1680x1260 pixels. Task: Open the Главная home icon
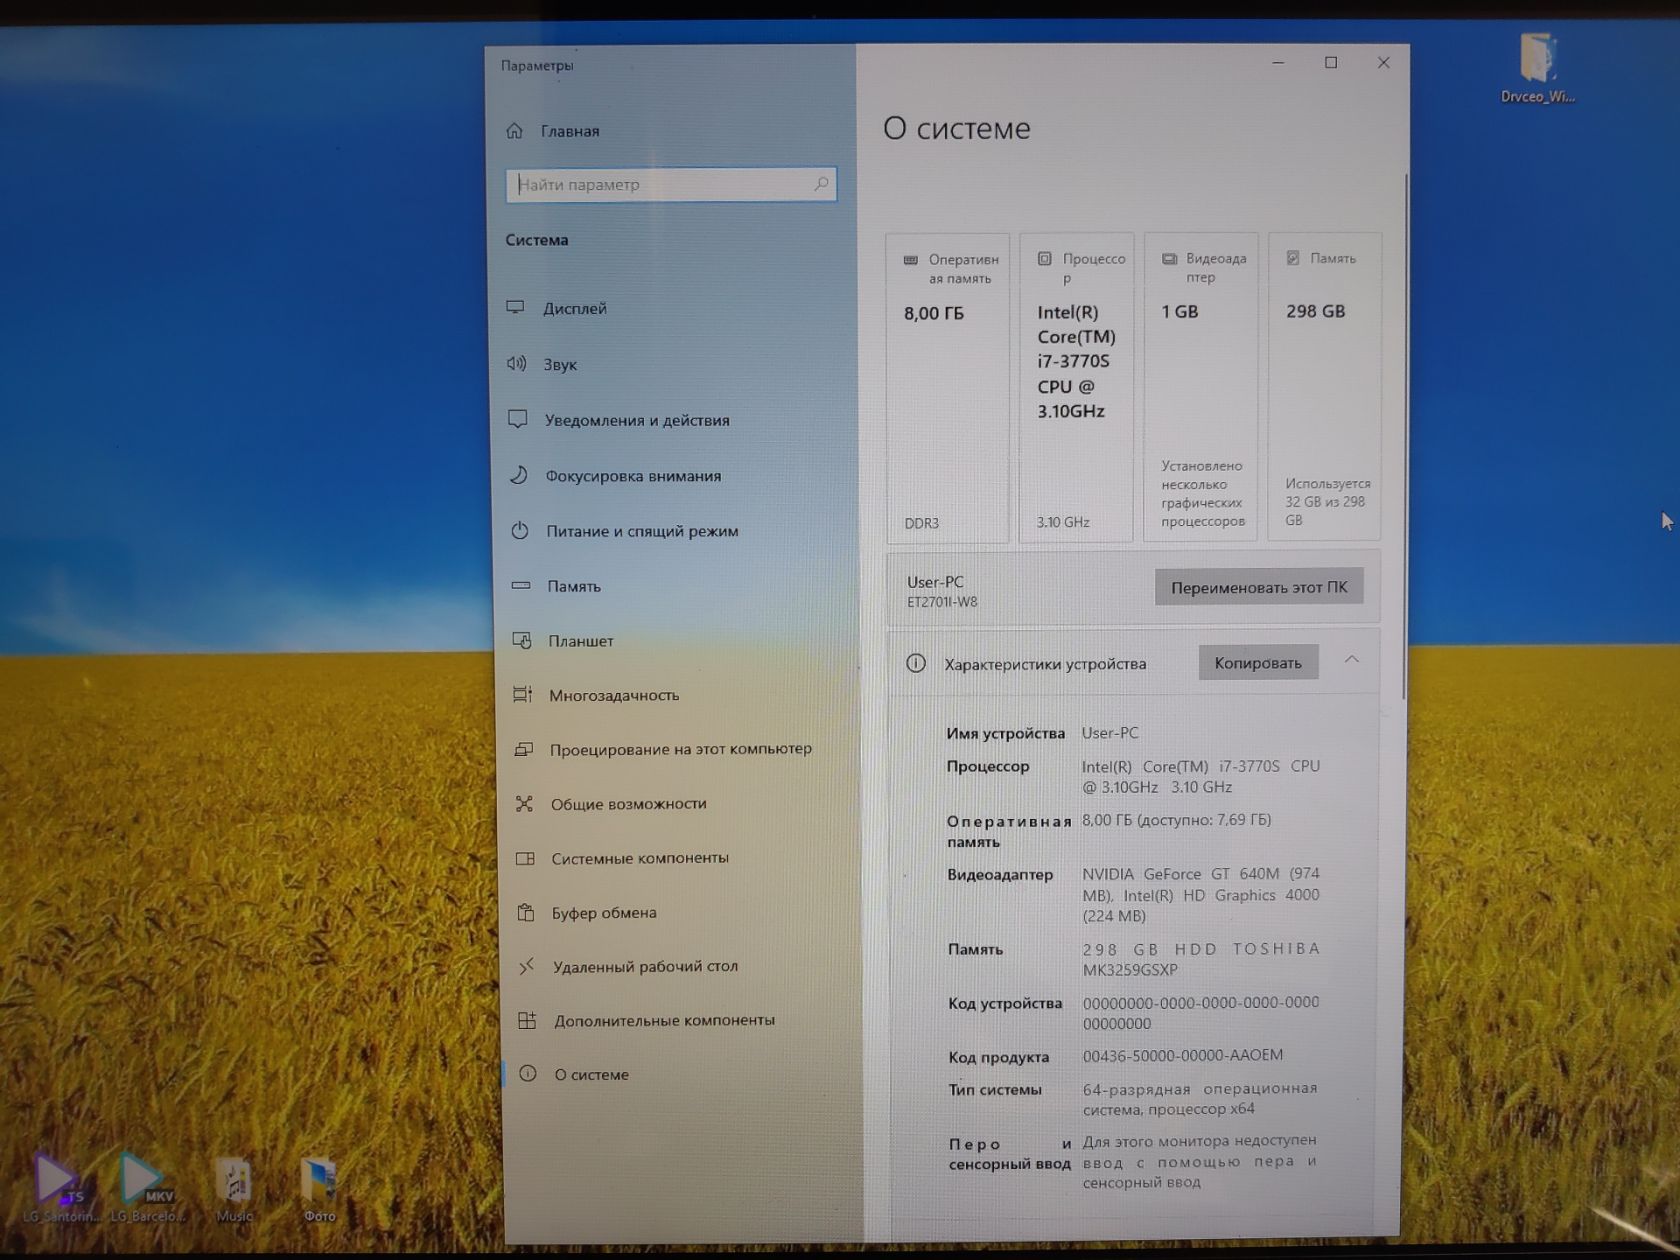coord(514,131)
